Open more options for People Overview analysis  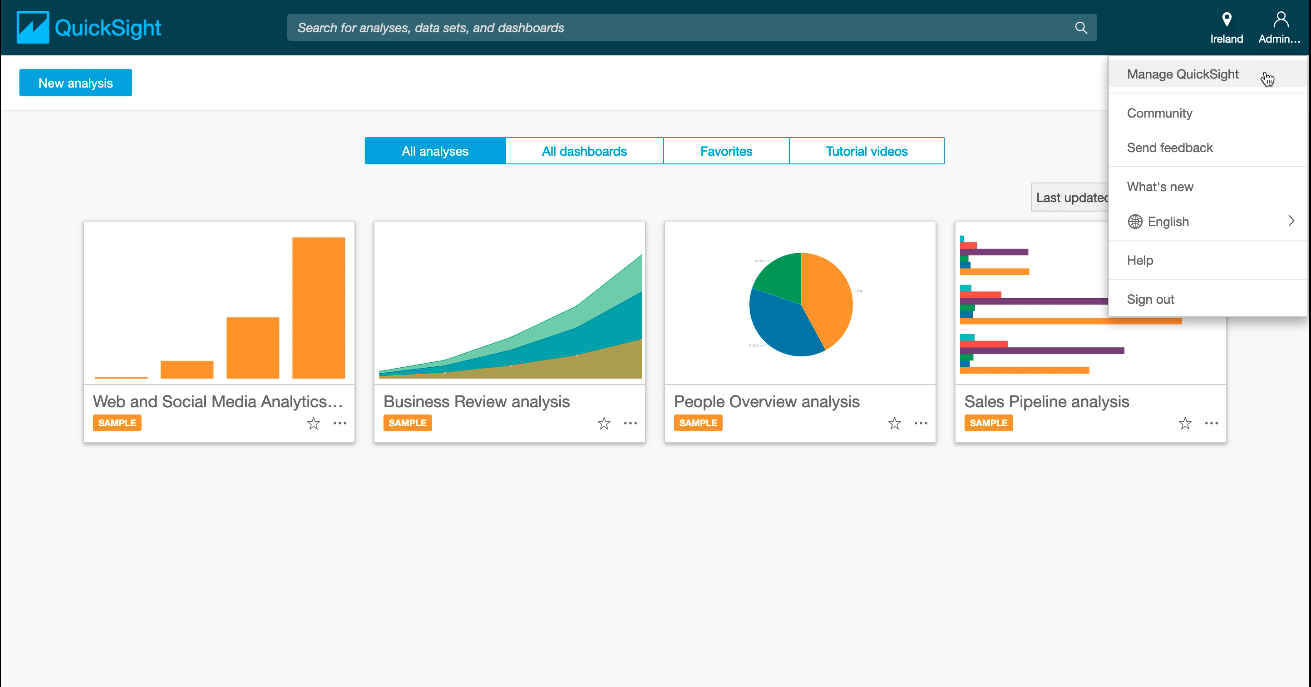pyautogui.click(x=921, y=423)
